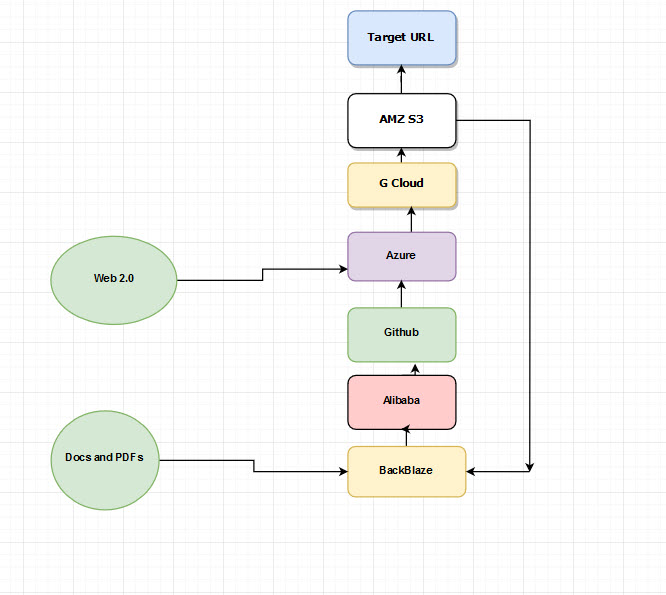This screenshot has height=595, width=666.
Task: Select arrow from BackBlaze to Alibaba
Action: click(406, 436)
